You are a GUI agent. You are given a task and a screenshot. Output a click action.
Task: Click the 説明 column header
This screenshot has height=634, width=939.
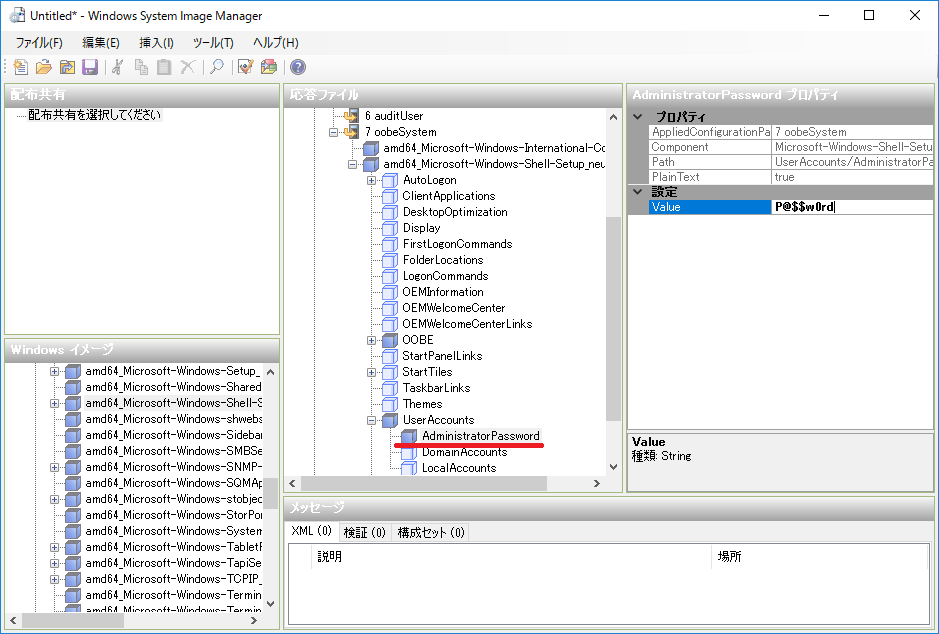click(x=511, y=557)
